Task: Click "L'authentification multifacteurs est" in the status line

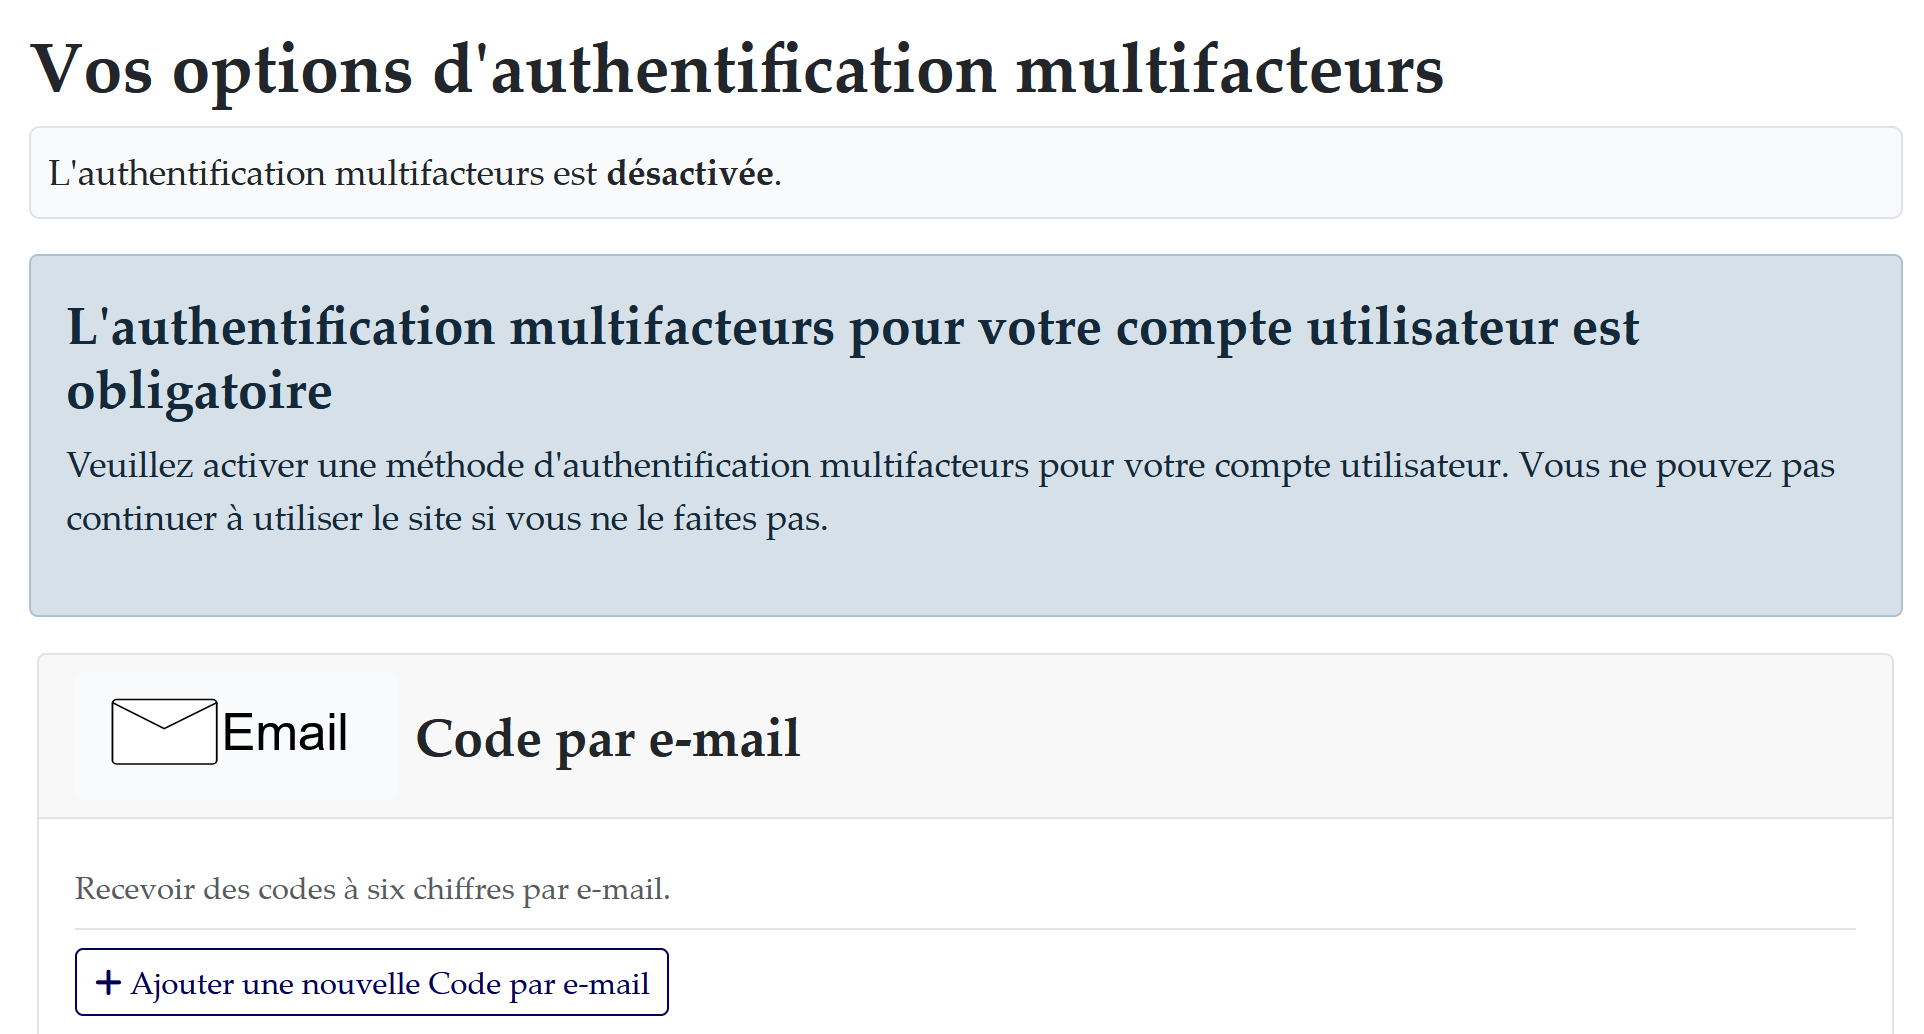Action: click(322, 174)
